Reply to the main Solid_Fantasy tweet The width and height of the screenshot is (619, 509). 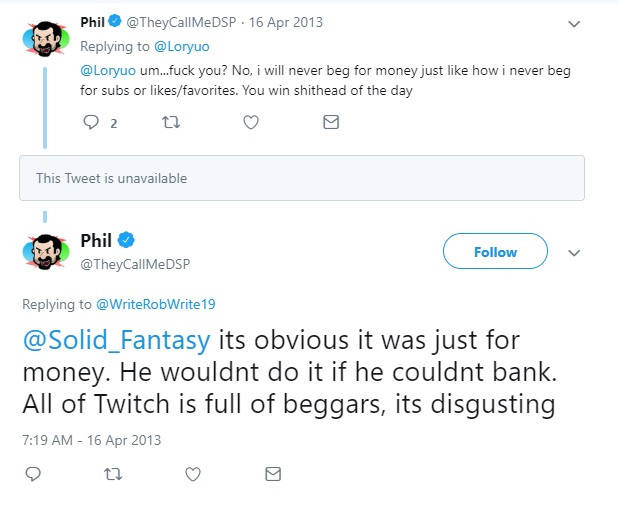coord(33,474)
